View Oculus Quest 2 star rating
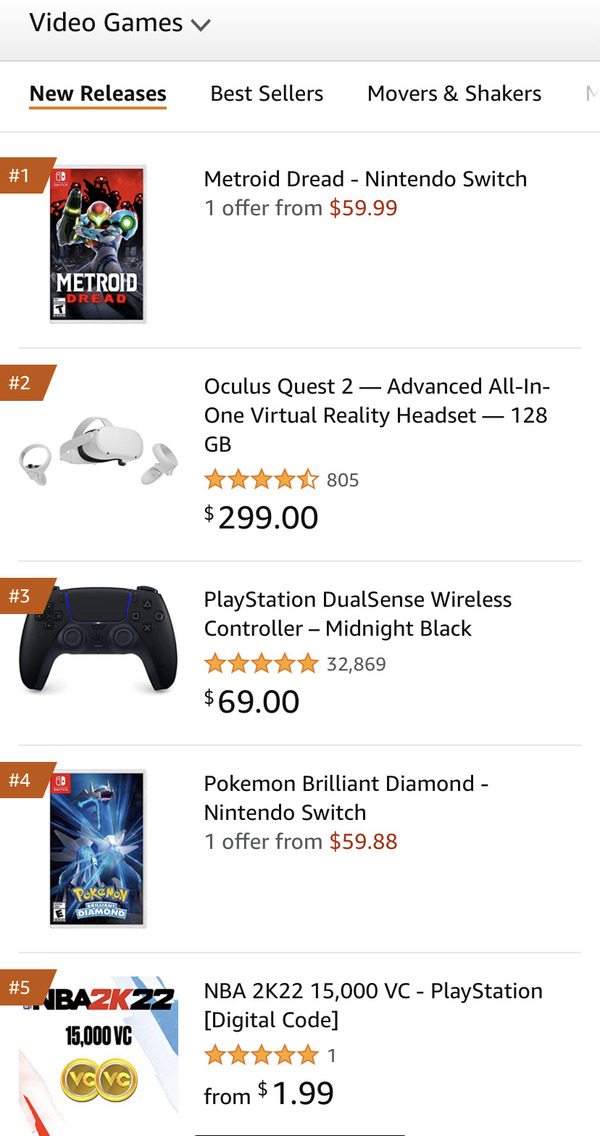Image resolution: width=600 pixels, height=1136 pixels. (261, 480)
